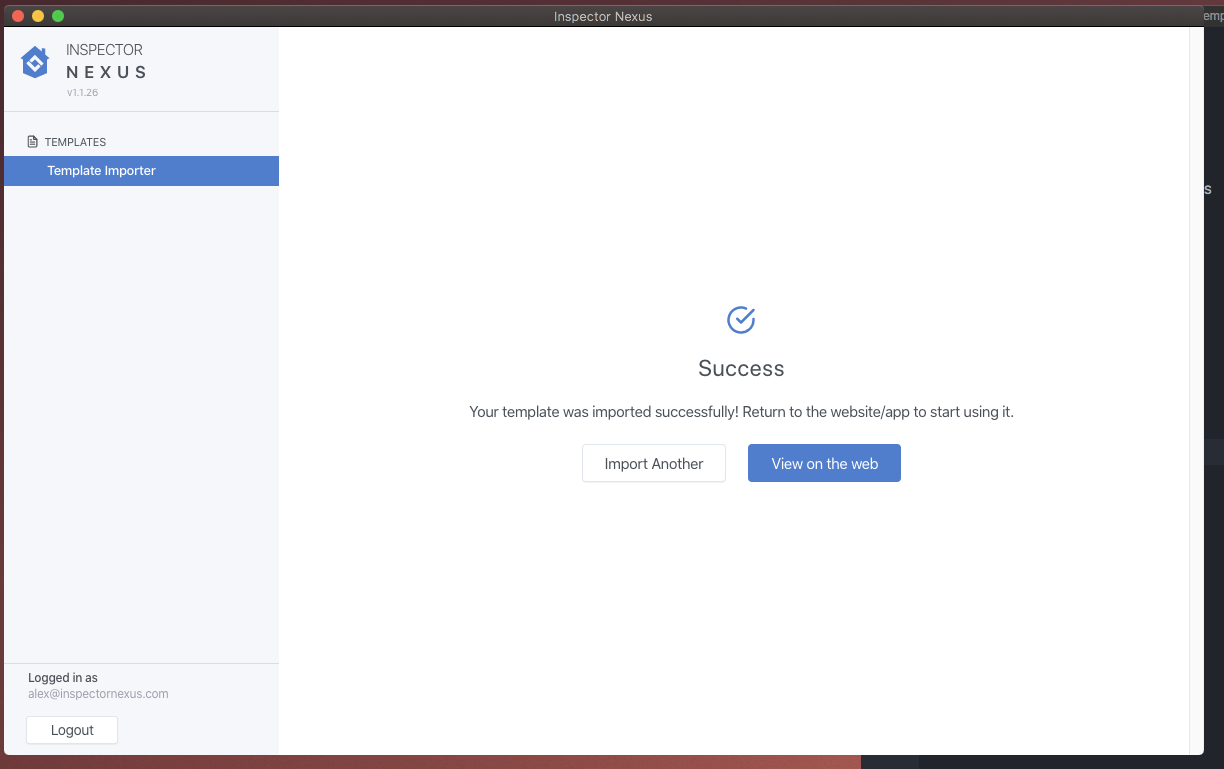This screenshot has width=1224, height=769.
Task: Click the Inspector Nexus house logo
Action: click(x=35, y=62)
